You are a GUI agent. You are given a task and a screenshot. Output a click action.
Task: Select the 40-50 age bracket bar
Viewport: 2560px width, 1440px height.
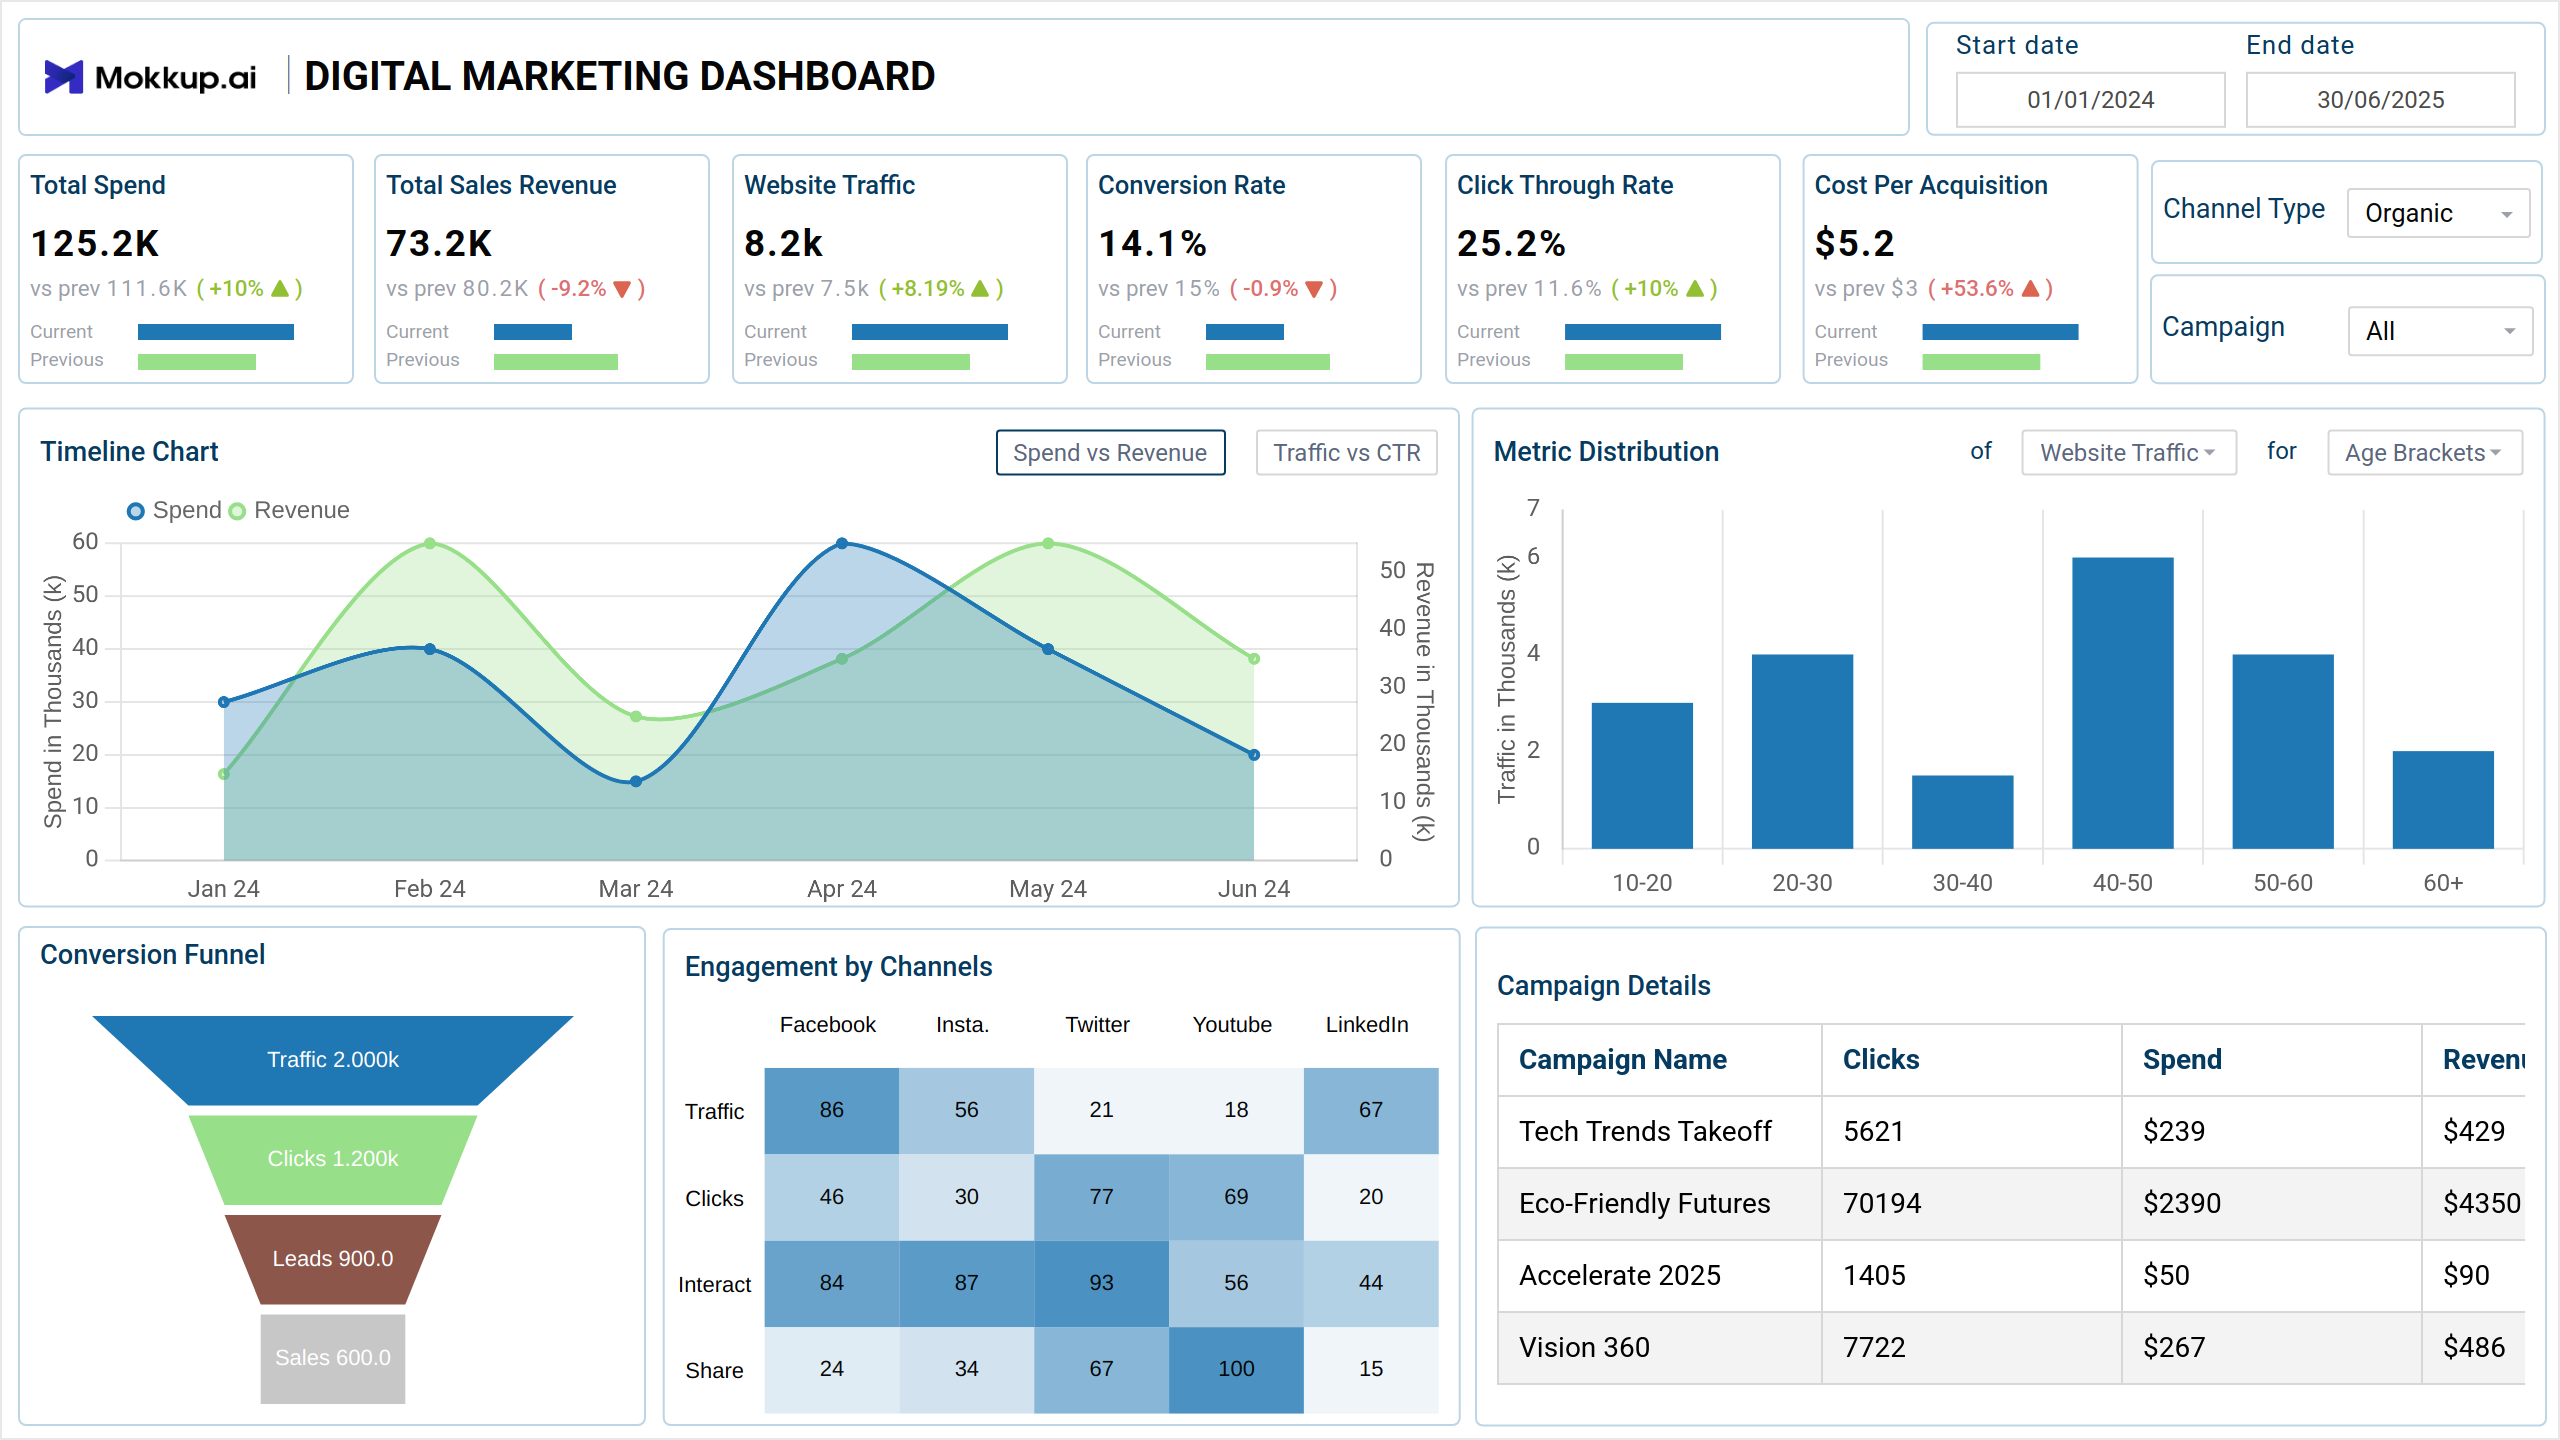2122,703
